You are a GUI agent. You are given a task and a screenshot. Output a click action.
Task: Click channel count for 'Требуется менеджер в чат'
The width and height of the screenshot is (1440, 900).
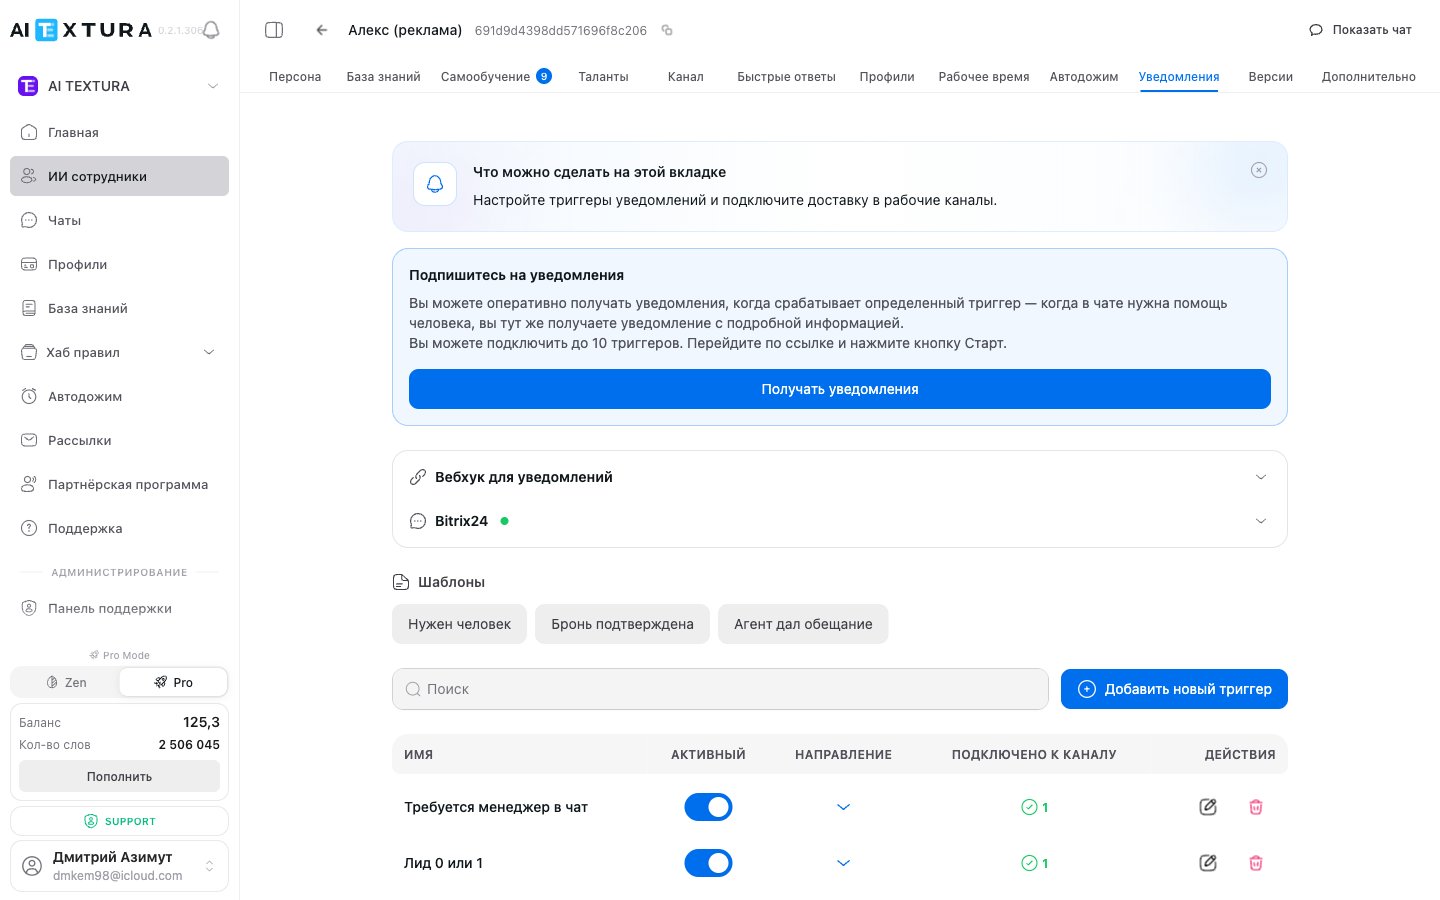click(1034, 807)
